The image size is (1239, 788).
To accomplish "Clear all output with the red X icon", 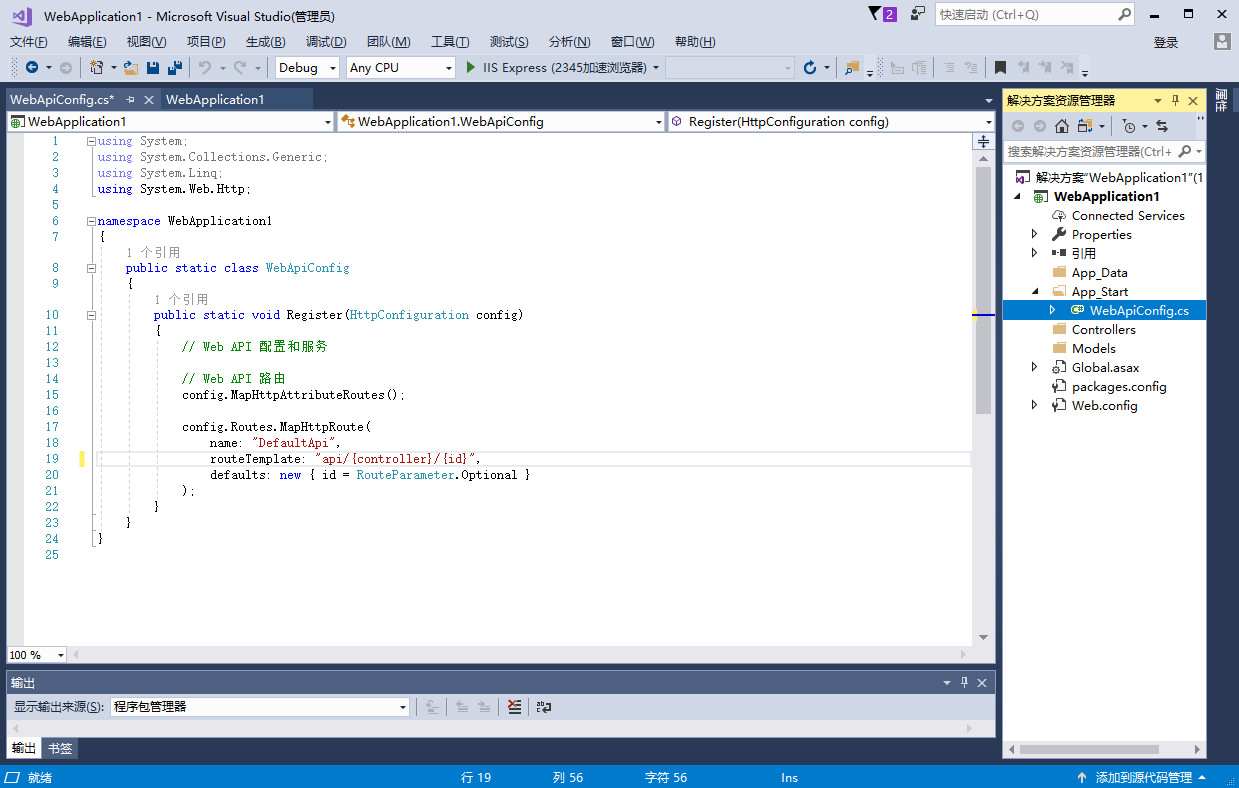I will [x=515, y=706].
